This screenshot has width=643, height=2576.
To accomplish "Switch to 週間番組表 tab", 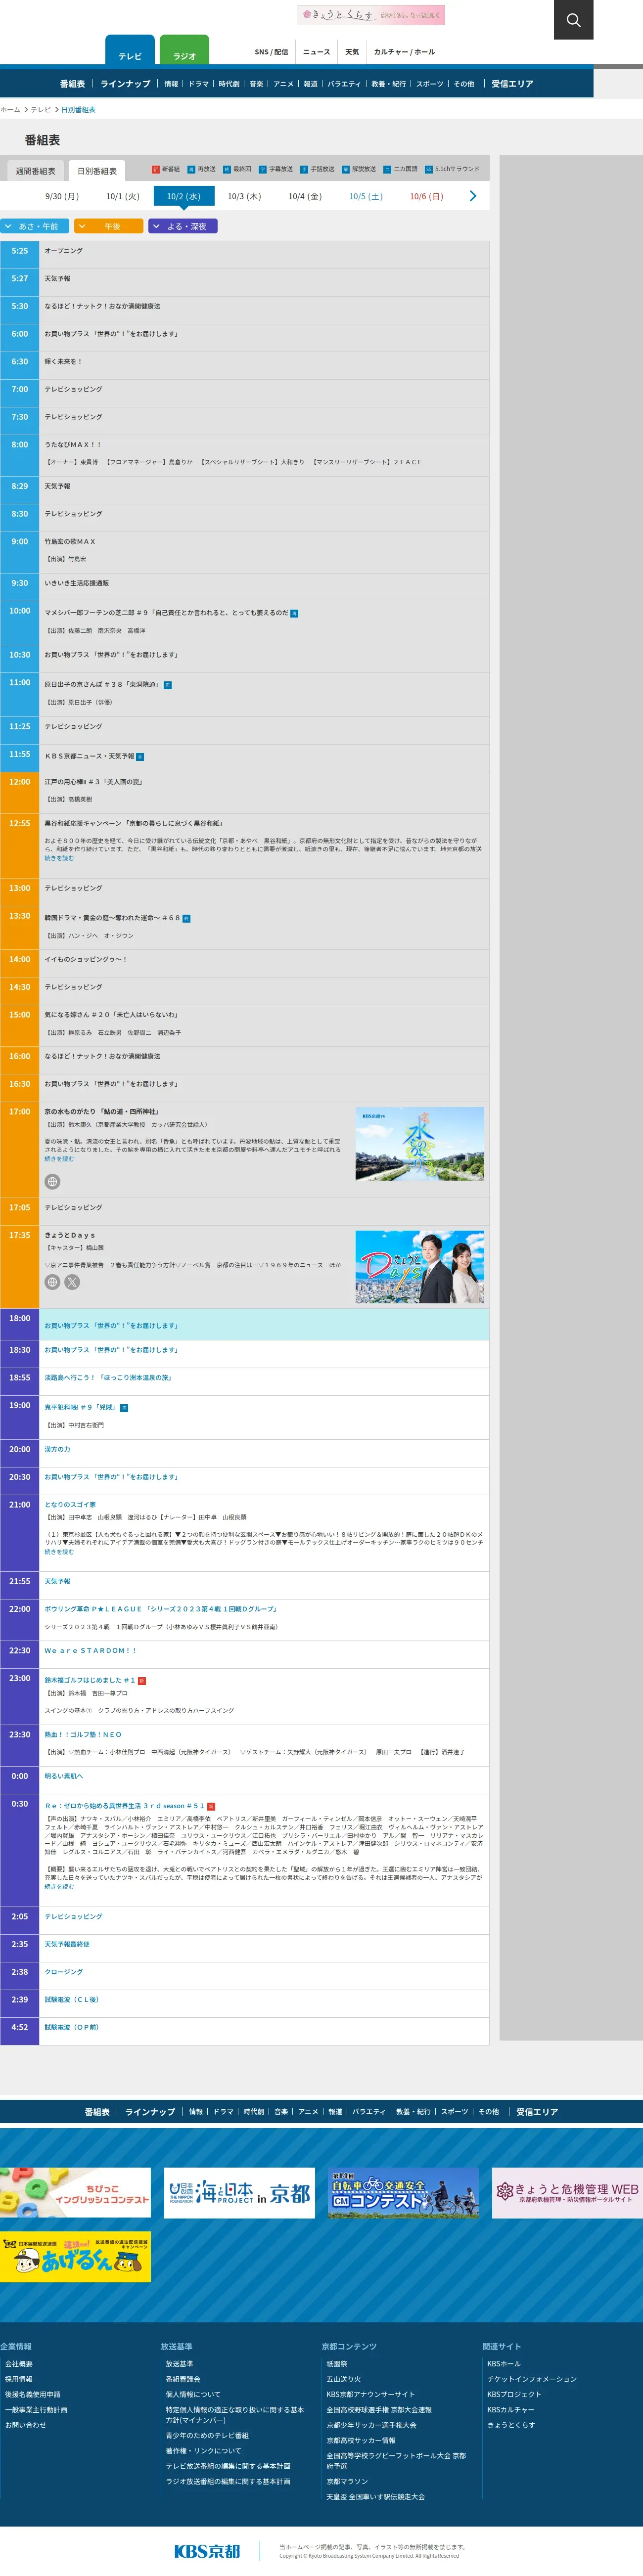I will tap(36, 171).
